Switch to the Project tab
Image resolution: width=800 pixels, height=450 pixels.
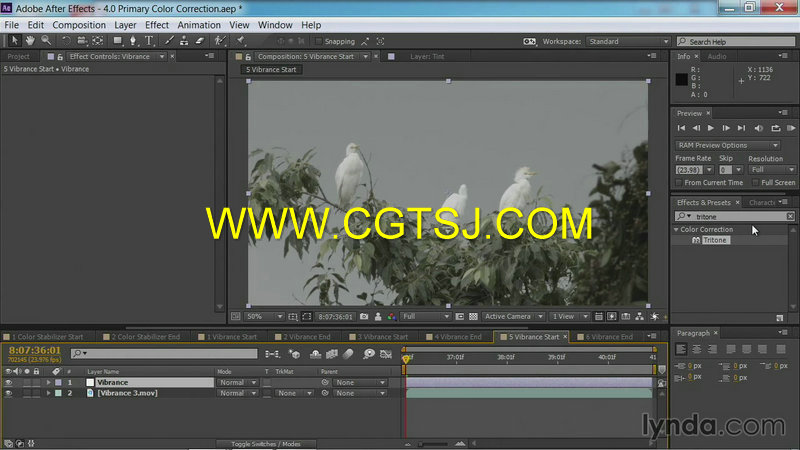point(18,57)
